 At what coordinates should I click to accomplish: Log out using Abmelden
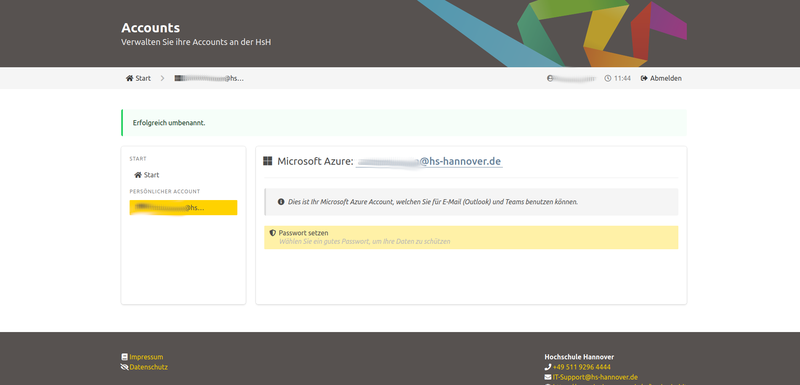[661, 79]
